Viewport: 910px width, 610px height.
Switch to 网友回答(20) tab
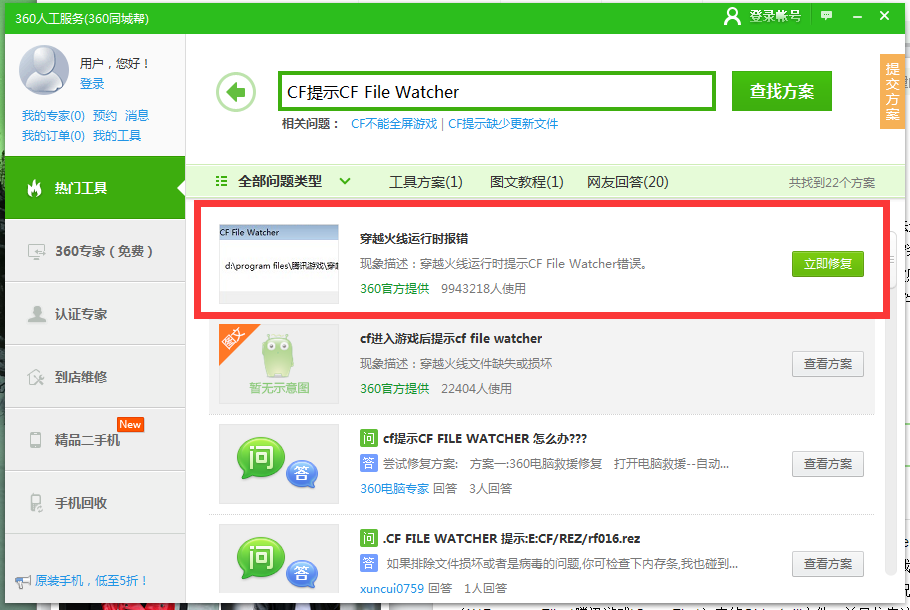click(x=627, y=182)
